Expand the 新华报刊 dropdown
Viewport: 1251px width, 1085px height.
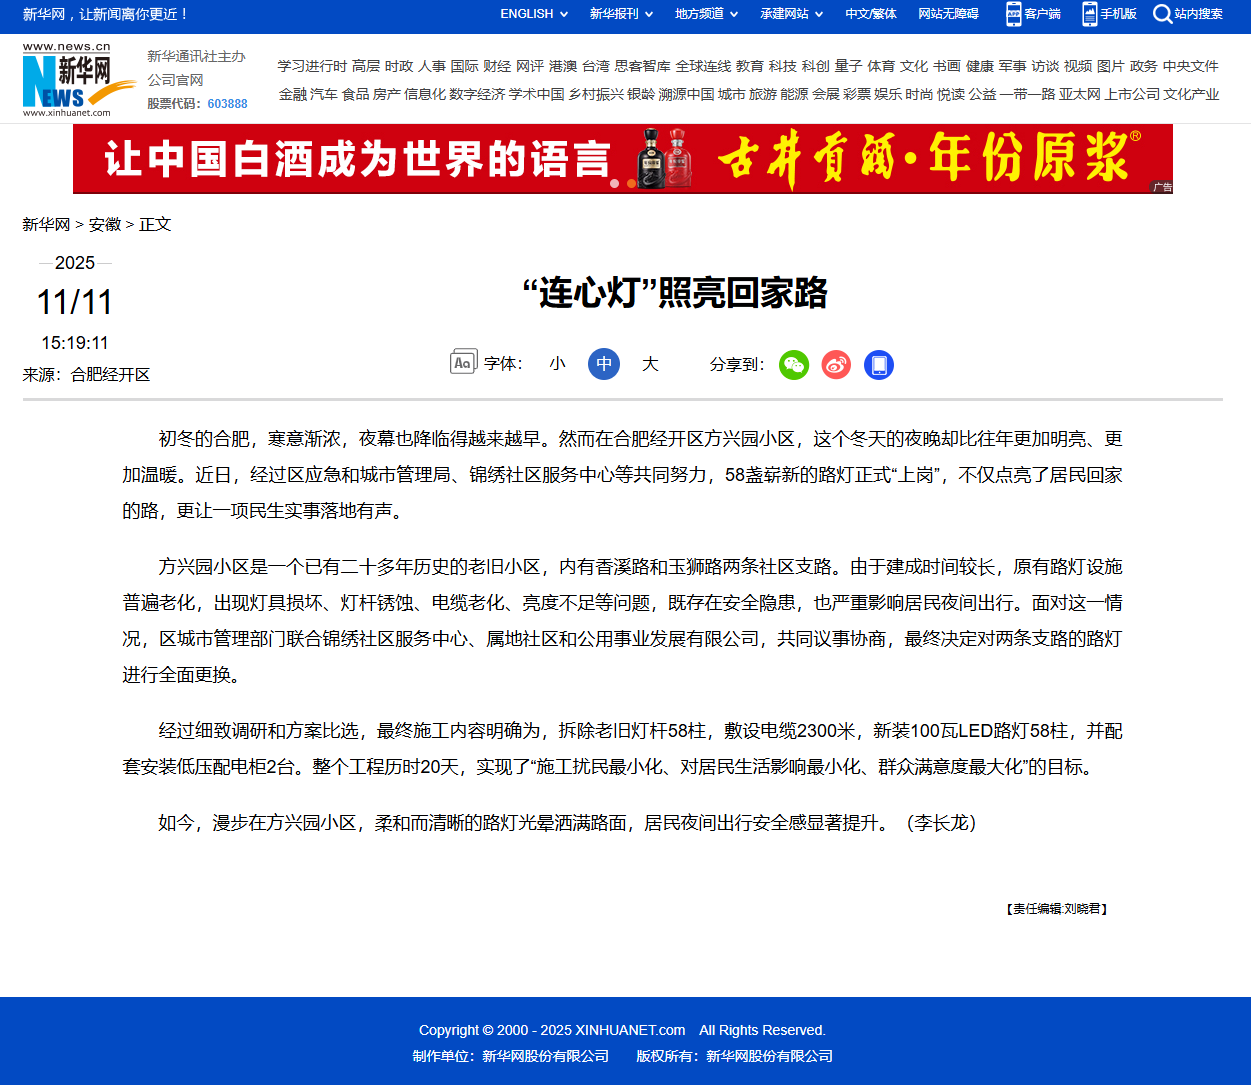tap(621, 14)
